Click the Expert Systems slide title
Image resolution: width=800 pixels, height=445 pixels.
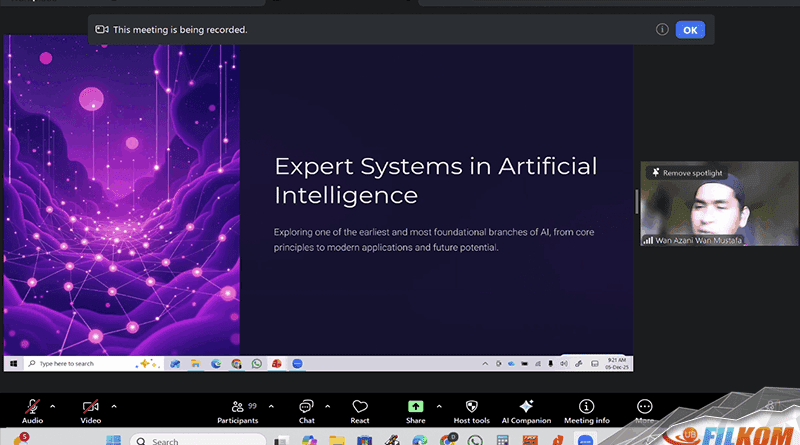tap(435, 179)
